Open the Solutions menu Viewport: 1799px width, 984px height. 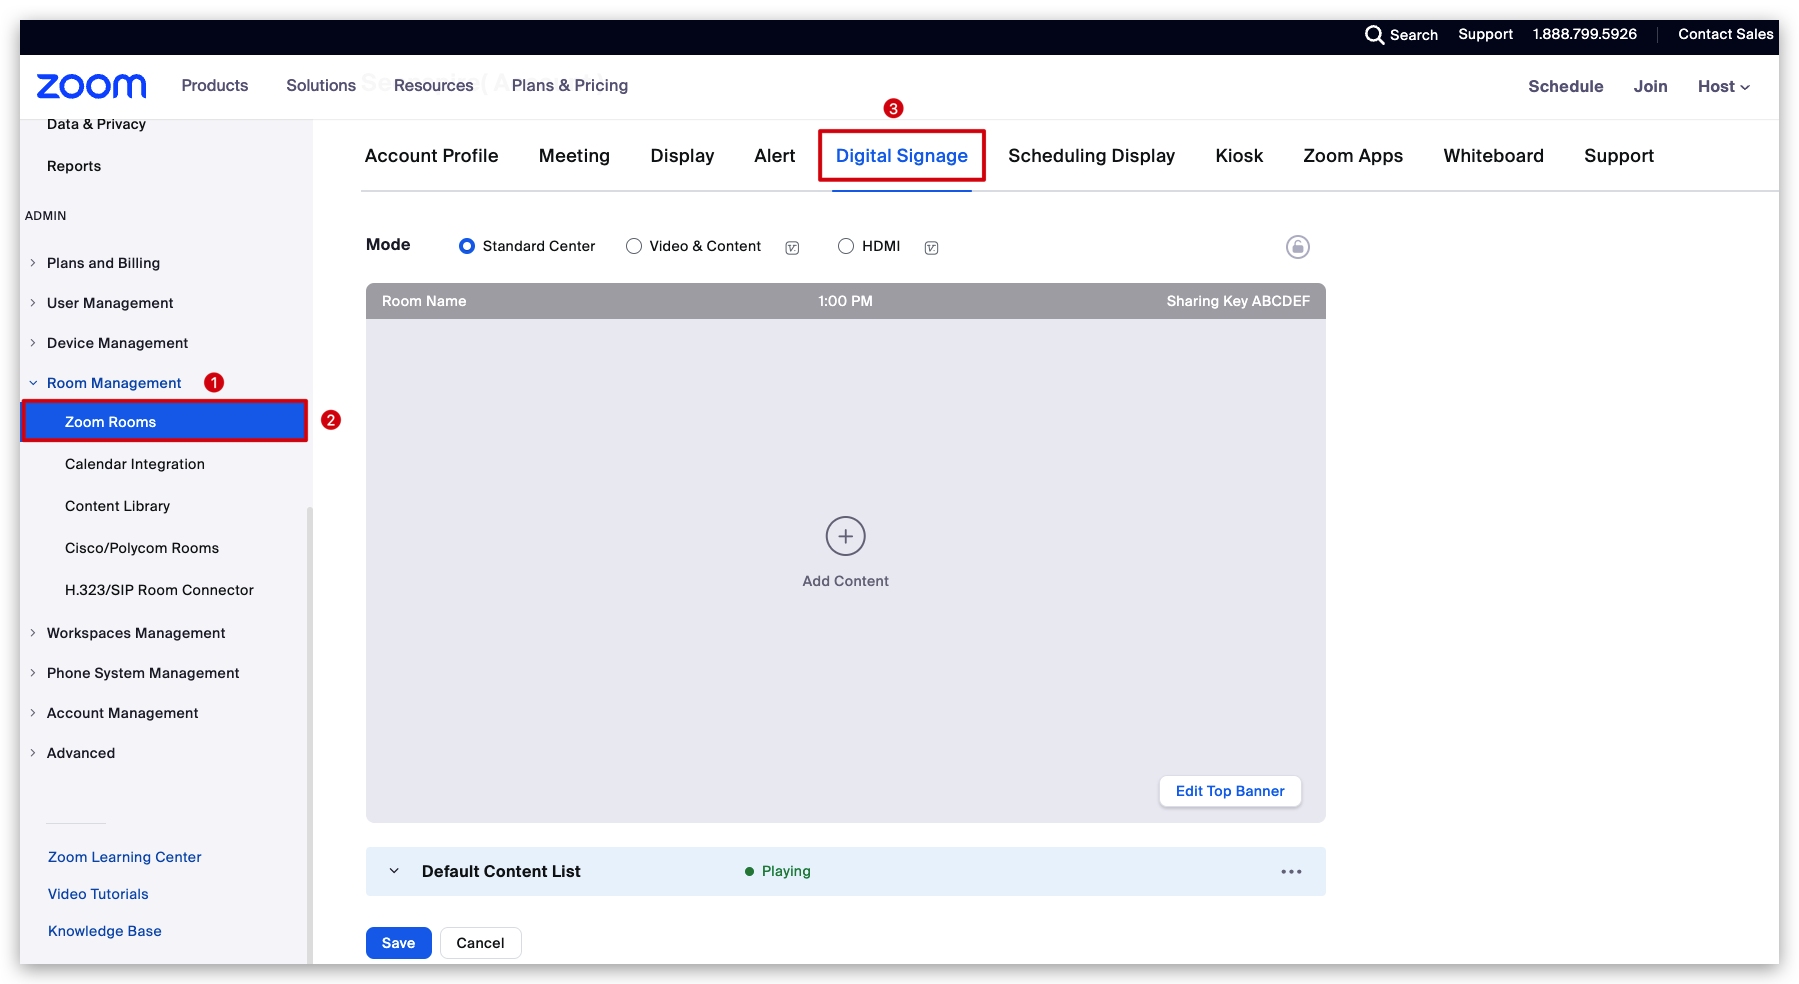pos(321,86)
